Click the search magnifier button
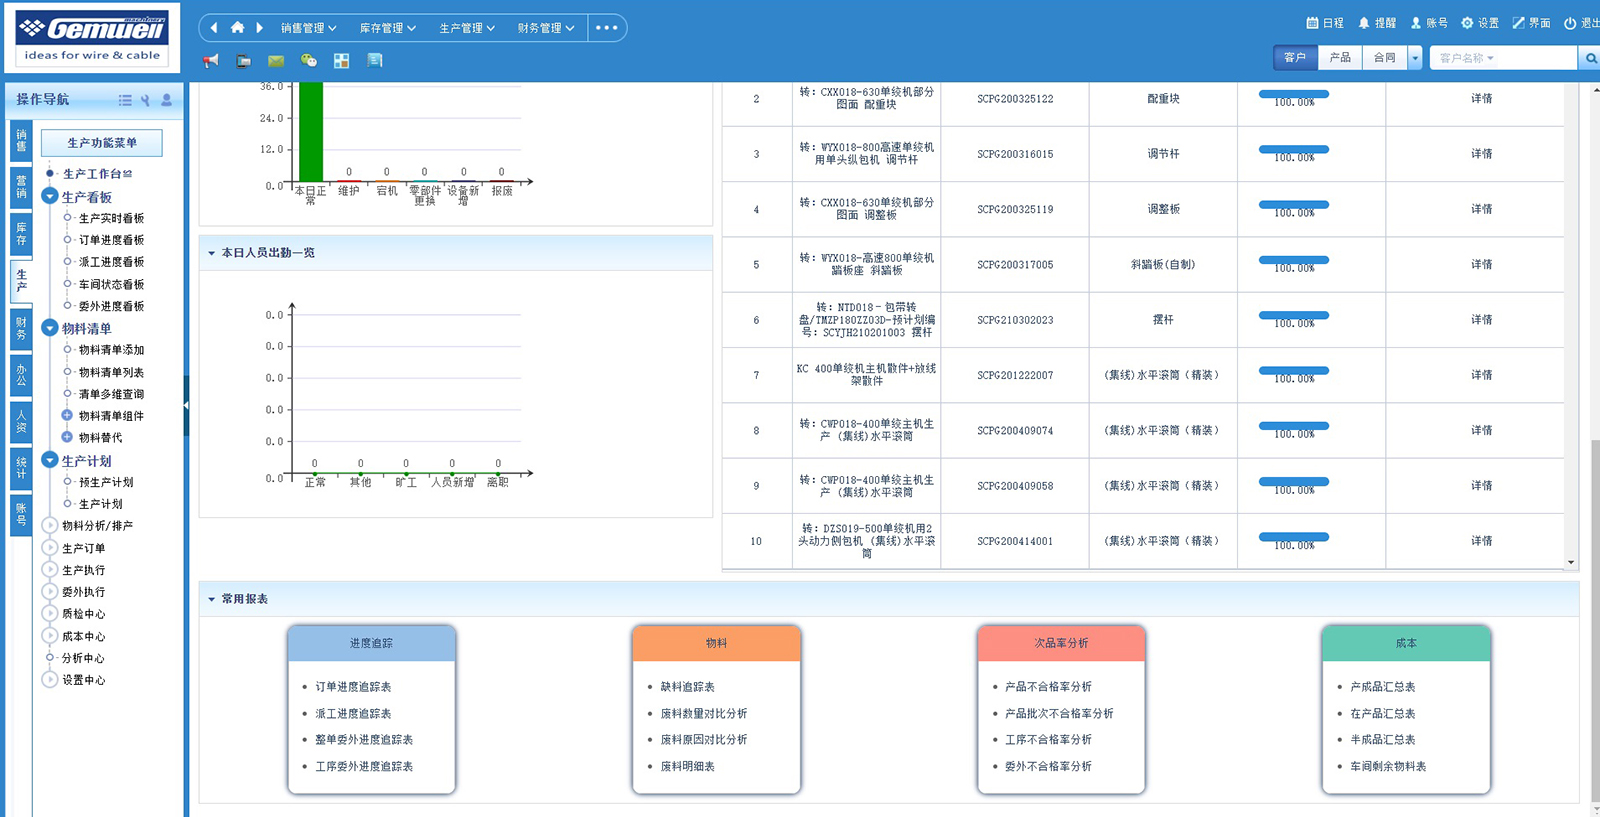The width and height of the screenshot is (1600, 817). pos(1590,59)
